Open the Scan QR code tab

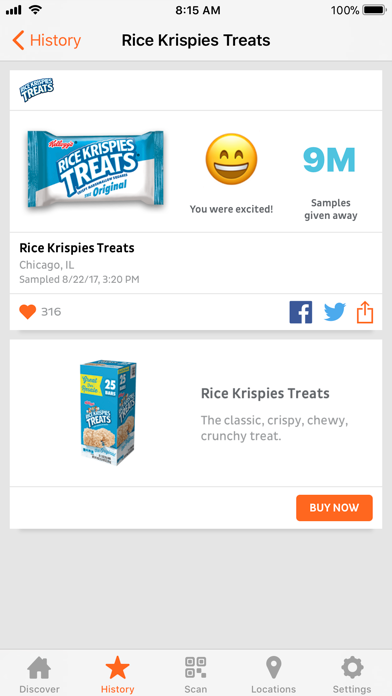[196, 675]
